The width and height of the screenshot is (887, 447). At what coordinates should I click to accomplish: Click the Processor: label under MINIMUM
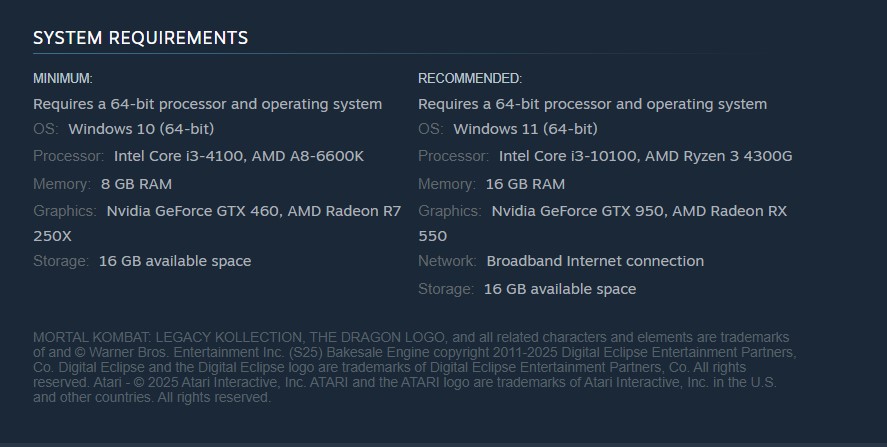68,156
